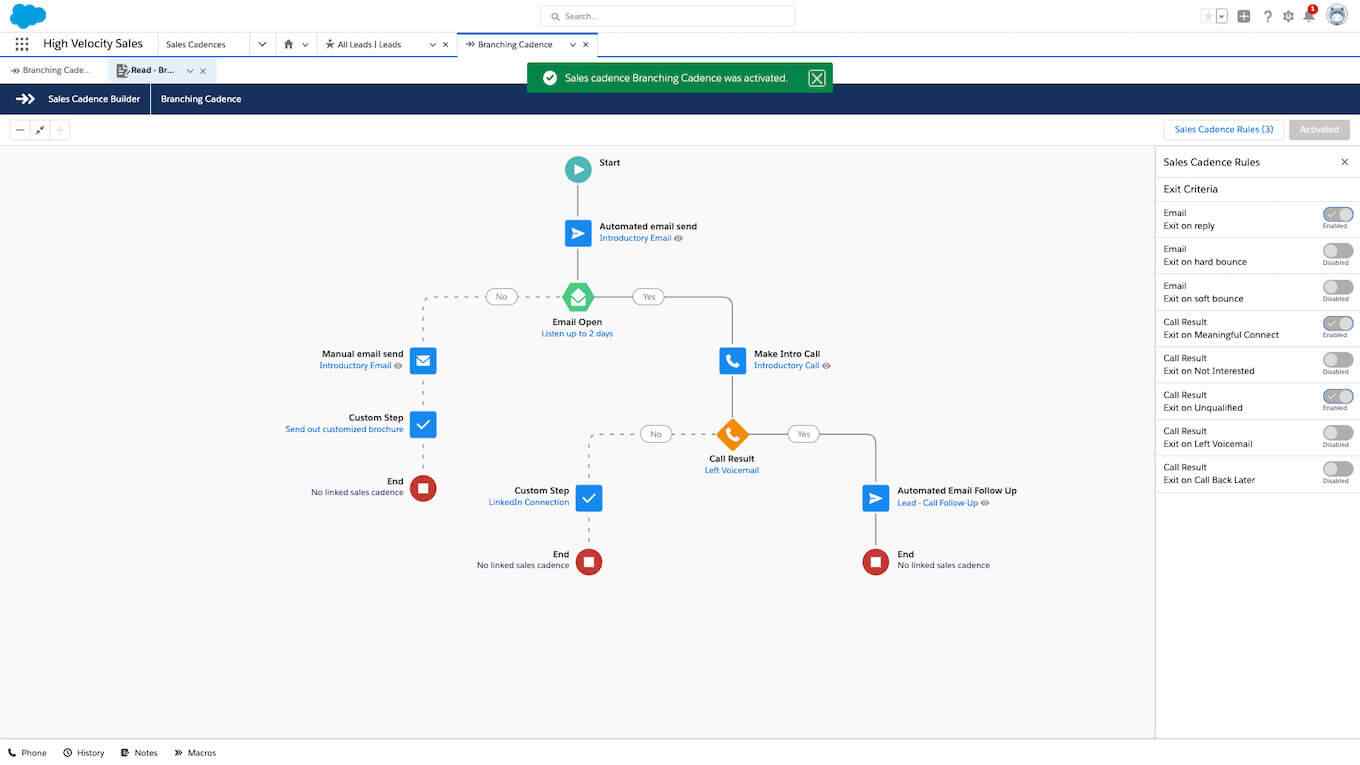The height and width of the screenshot is (765, 1360).
Task: Select the End node below Follow Up
Action: [x=876, y=561]
